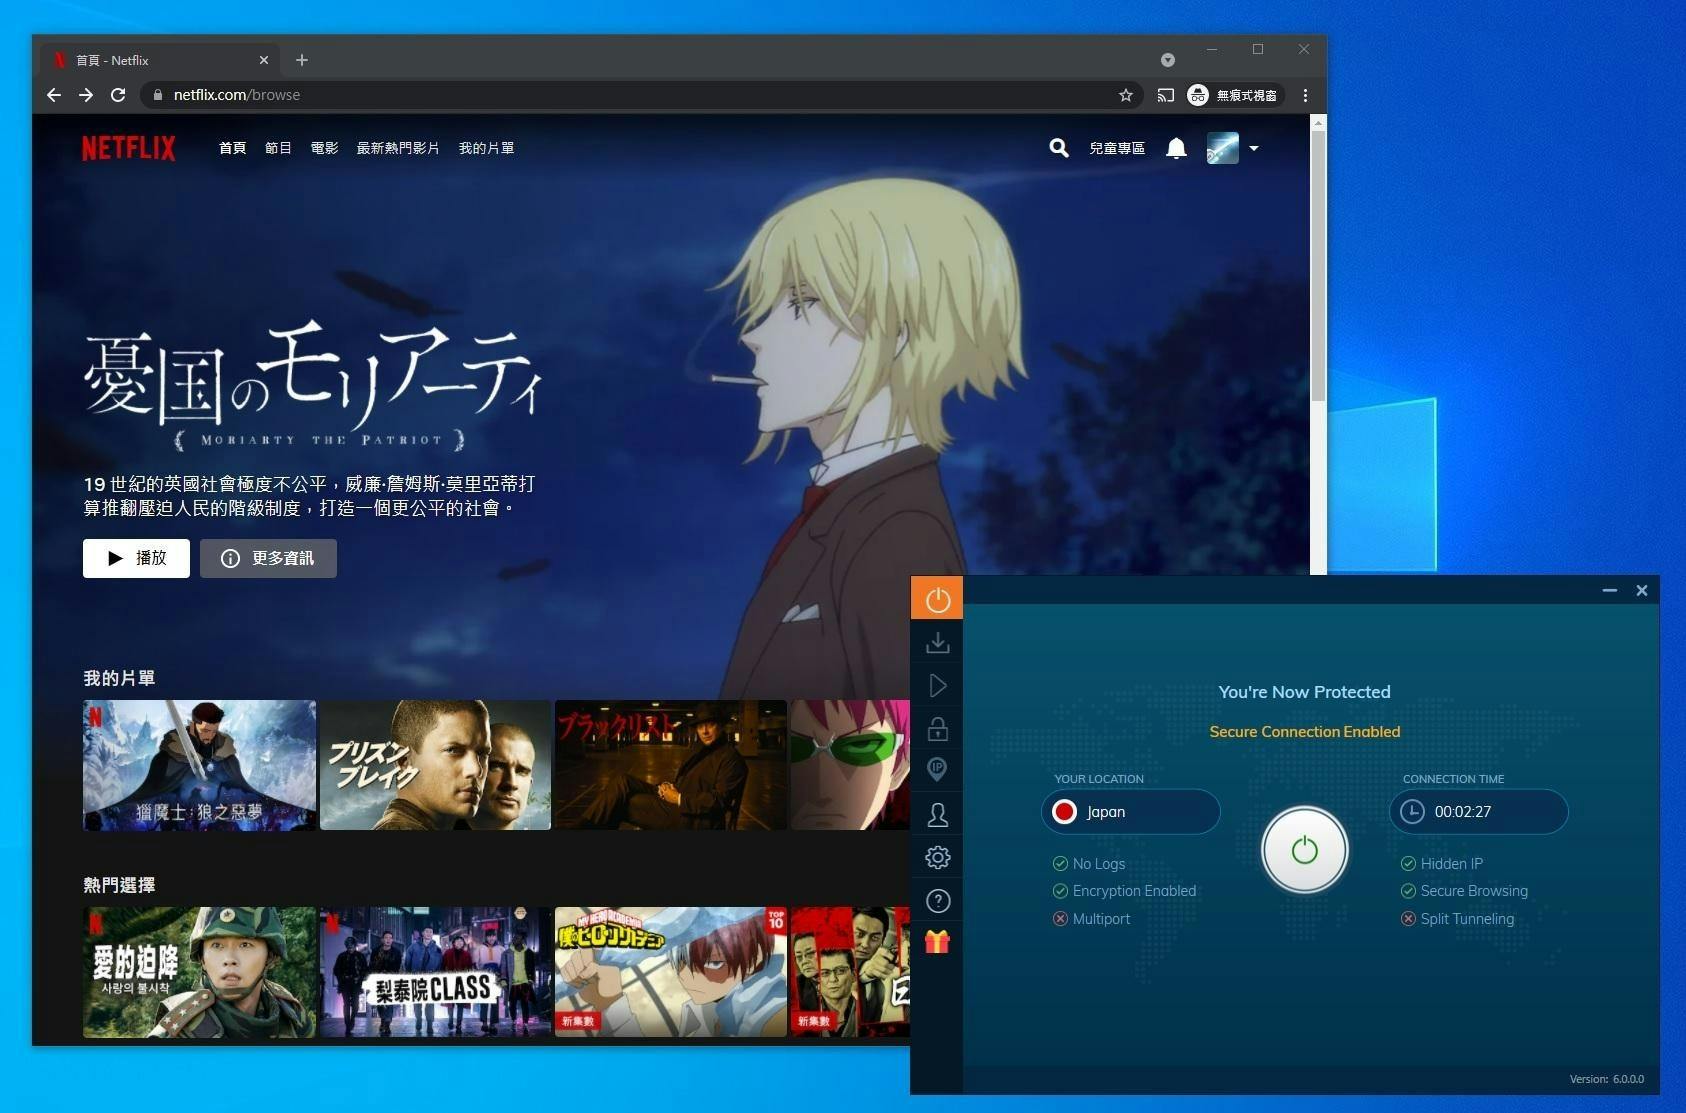Image resolution: width=1686 pixels, height=1113 pixels.
Task: Open the Prison Break プリズン・ブレイク thumbnail
Action: click(435, 765)
